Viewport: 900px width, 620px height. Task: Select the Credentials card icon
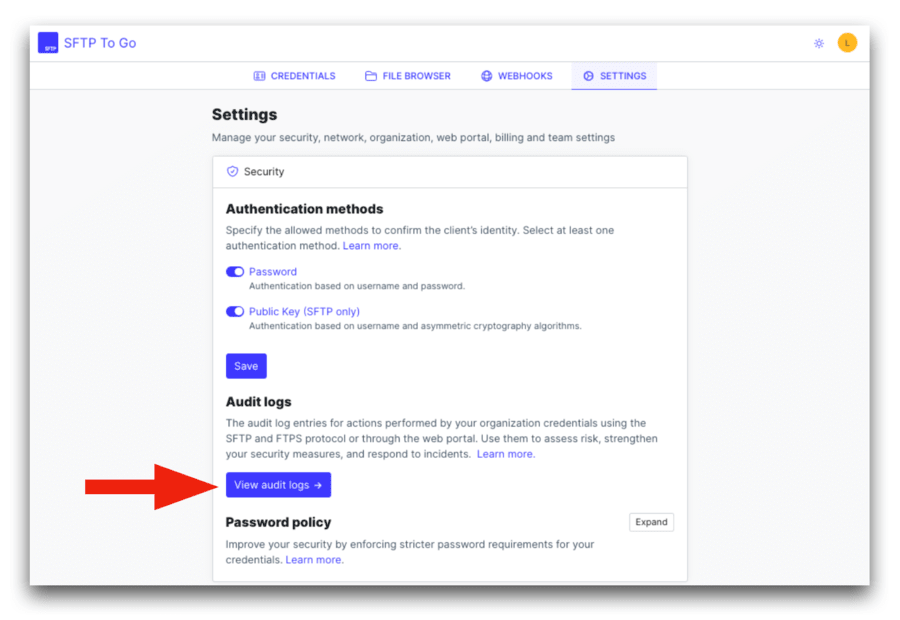pyautogui.click(x=257, y=75)
